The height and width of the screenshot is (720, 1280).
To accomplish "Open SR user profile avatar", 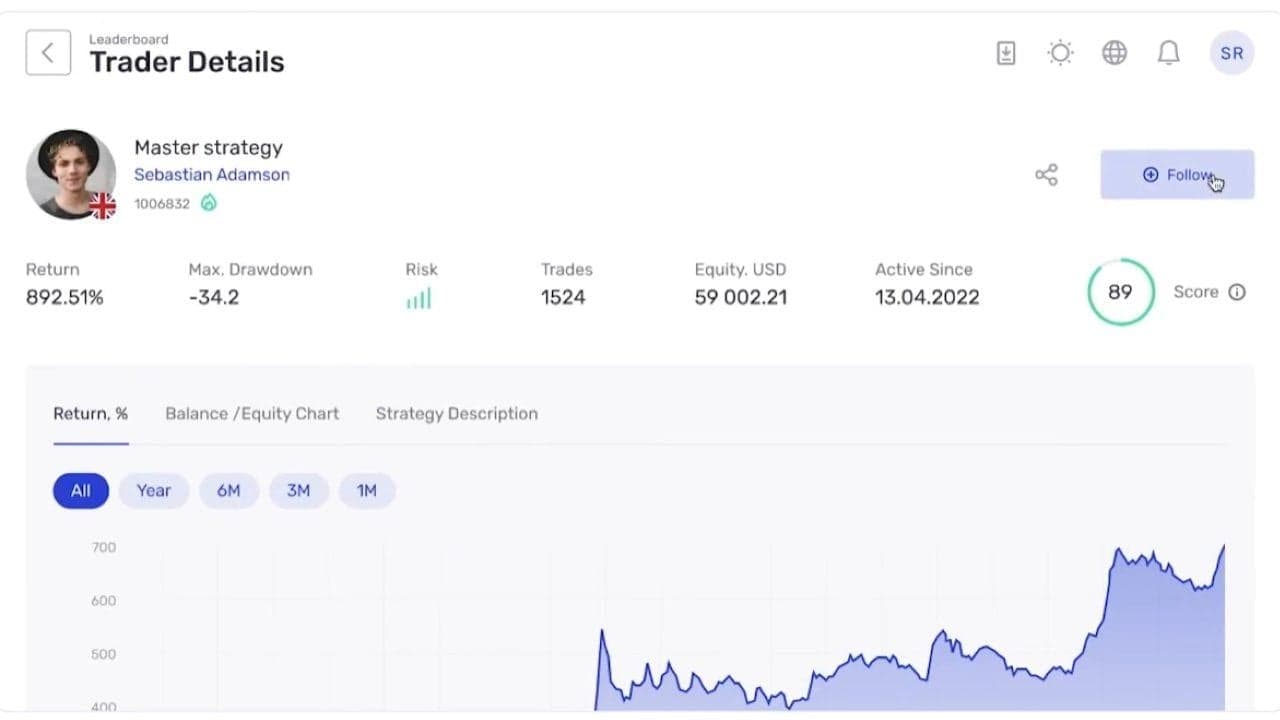I will pyautogui.click(x=1231, y=53).
